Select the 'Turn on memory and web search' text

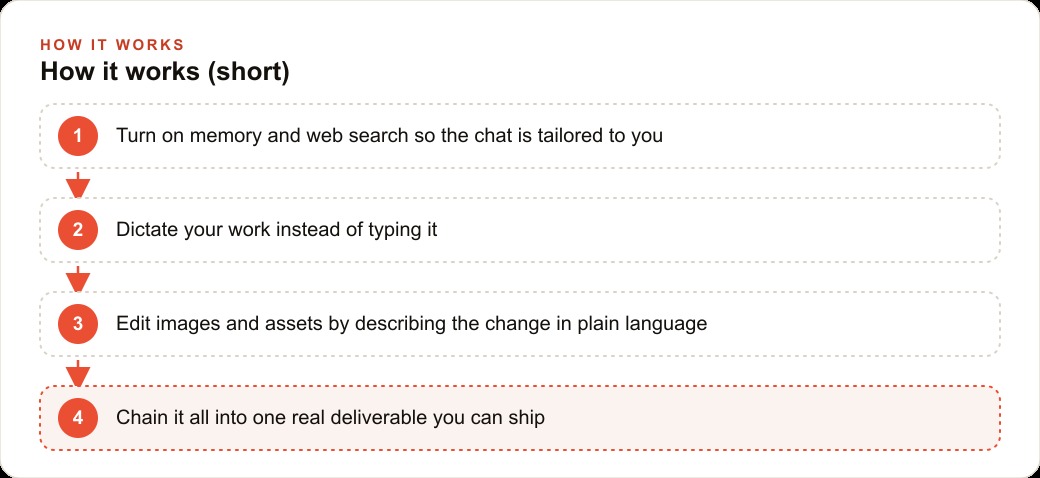[263, 136]
